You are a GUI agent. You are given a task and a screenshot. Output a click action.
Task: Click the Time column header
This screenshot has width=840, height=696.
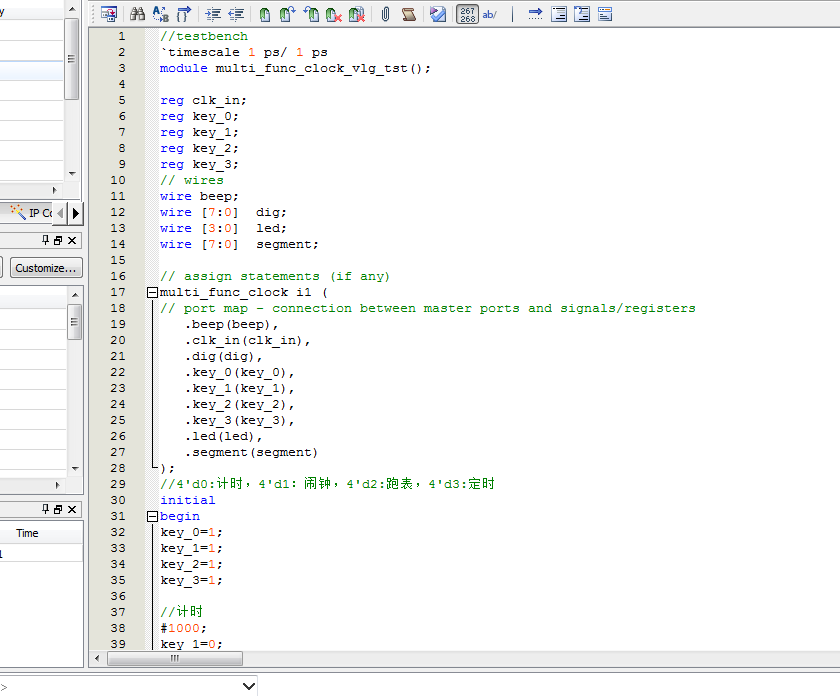pyautogui.click(x=27, y=533)
